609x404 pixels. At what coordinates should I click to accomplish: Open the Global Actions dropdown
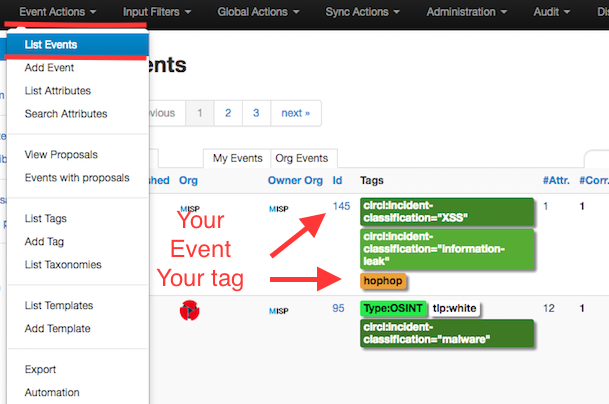pos(263,12)
